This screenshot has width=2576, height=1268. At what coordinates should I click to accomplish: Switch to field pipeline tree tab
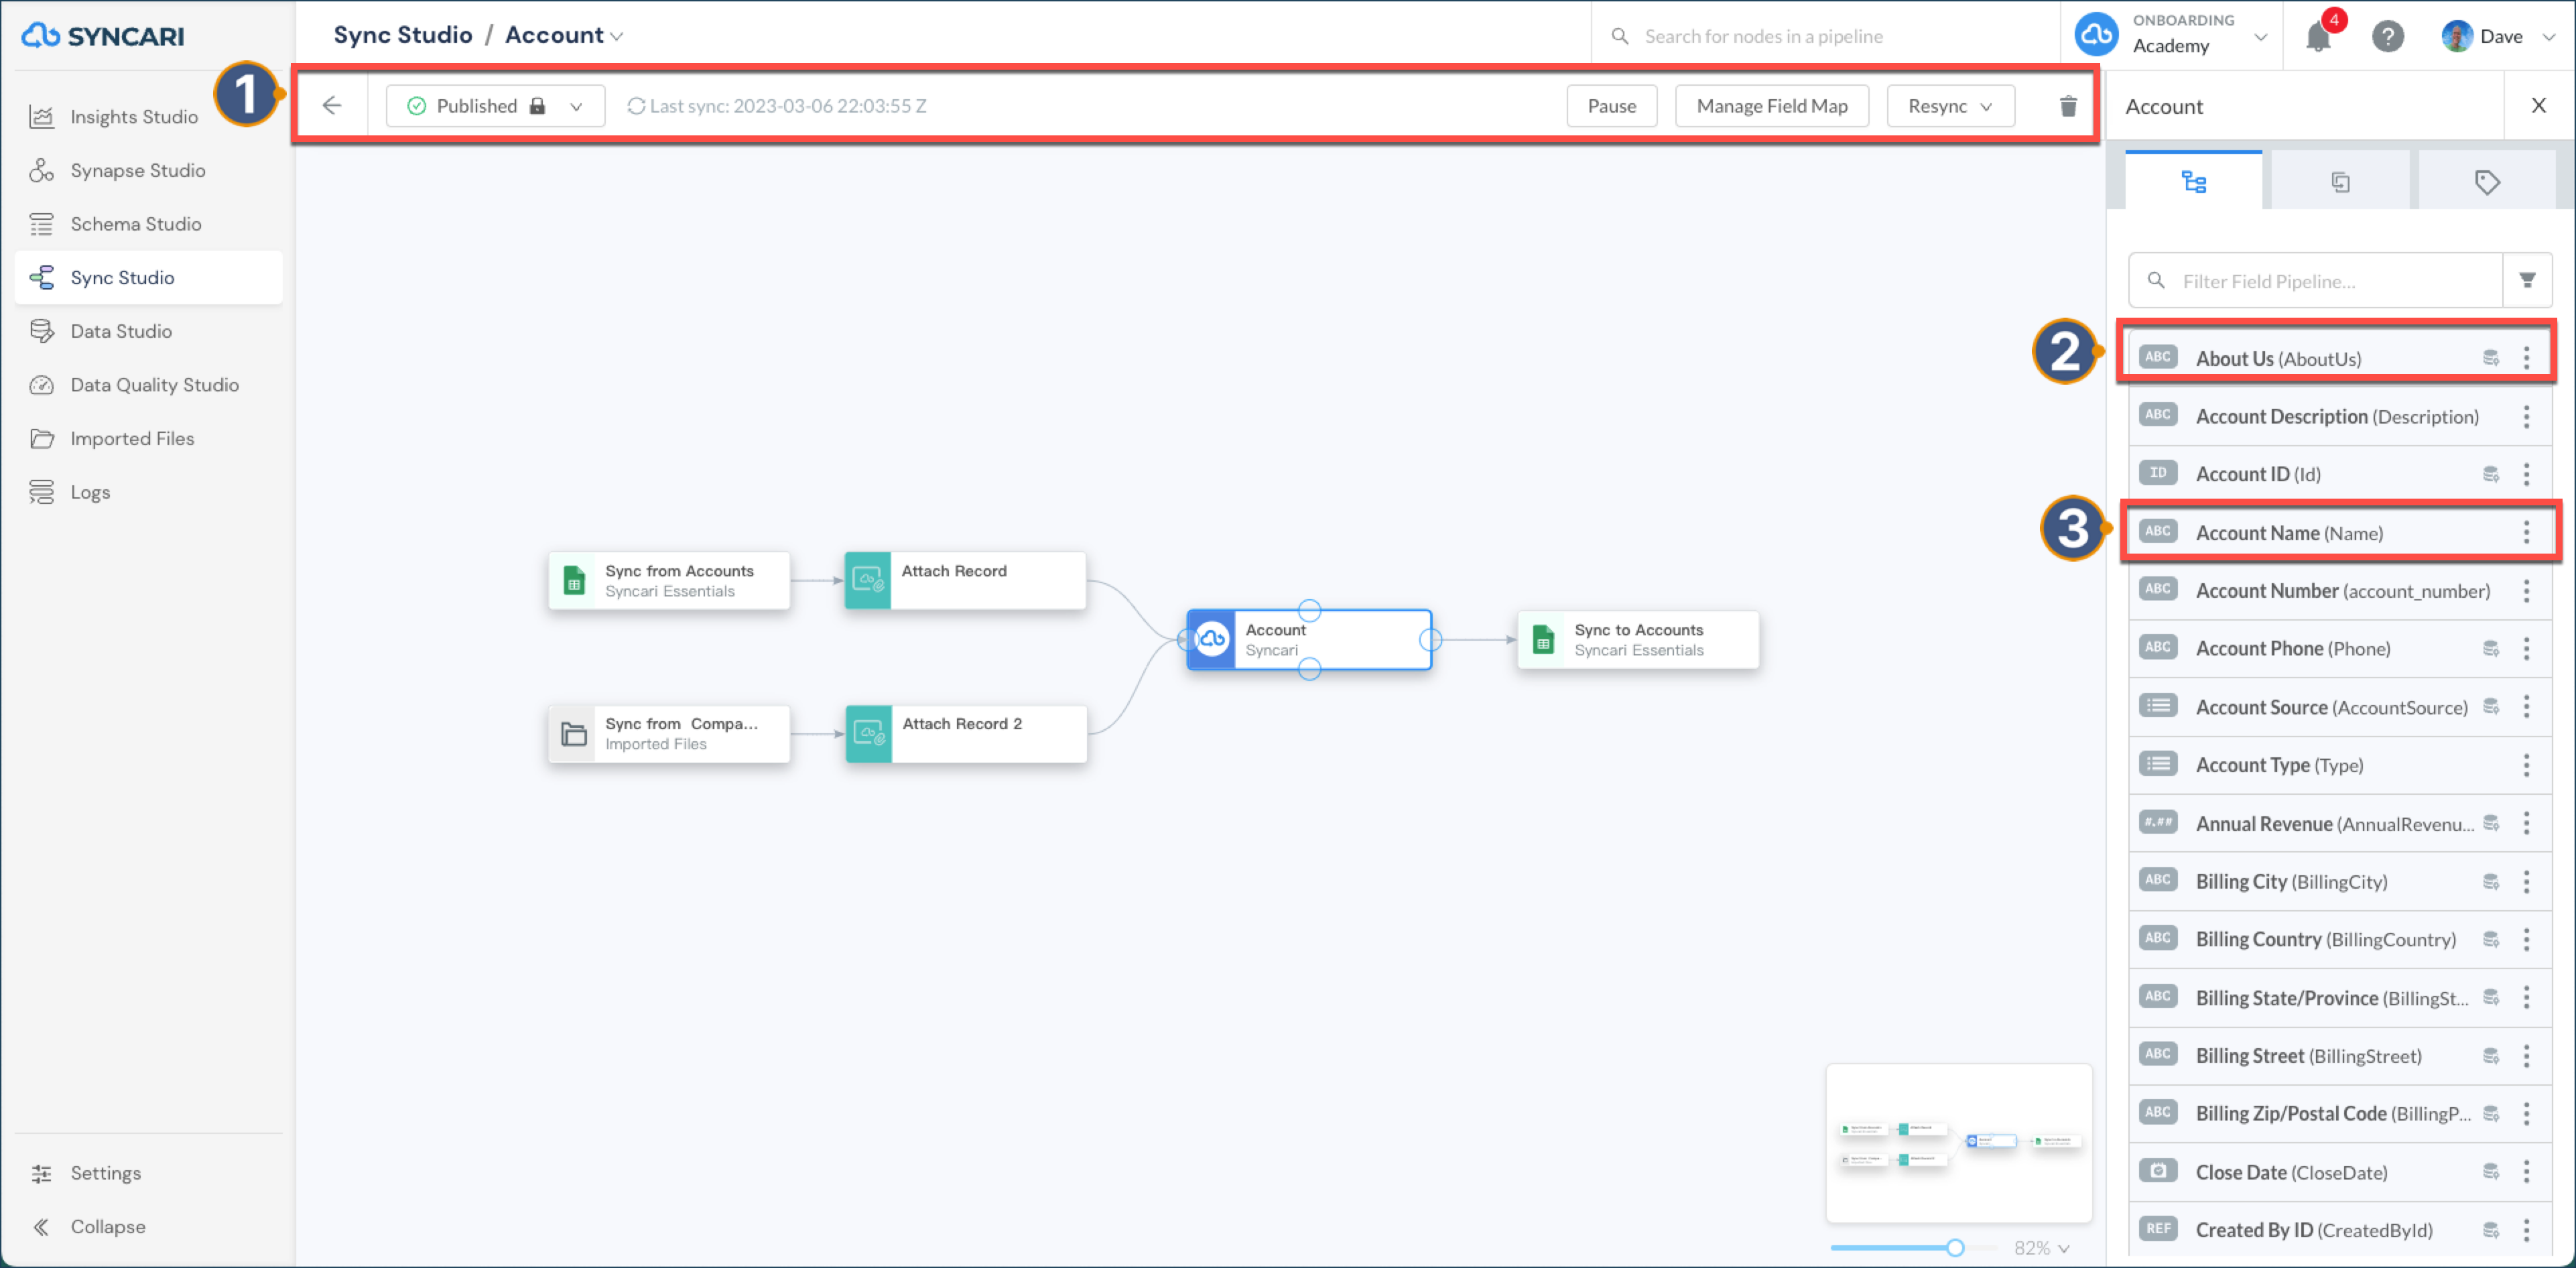pyautogui.click(x=2193, y=181)
